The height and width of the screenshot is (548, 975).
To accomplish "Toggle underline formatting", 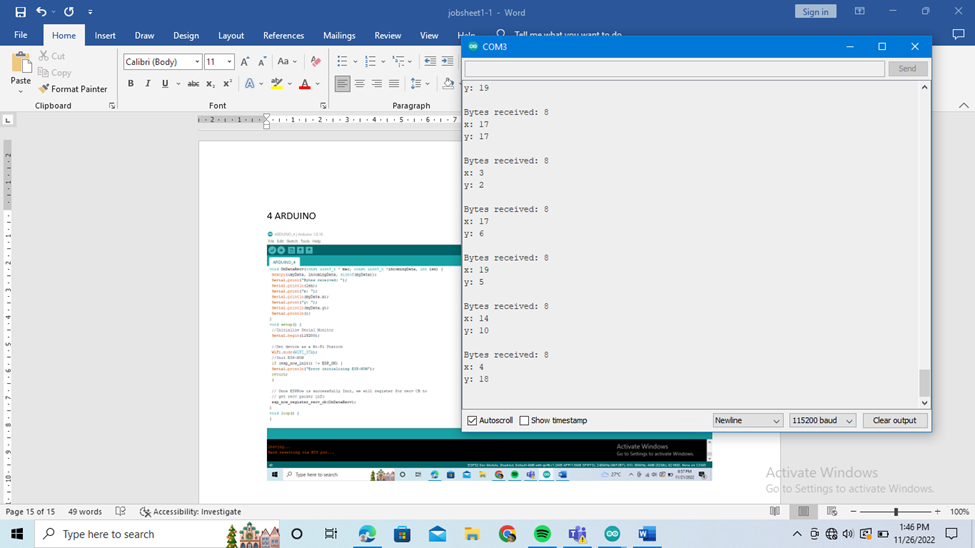I will tap(165, 83).
